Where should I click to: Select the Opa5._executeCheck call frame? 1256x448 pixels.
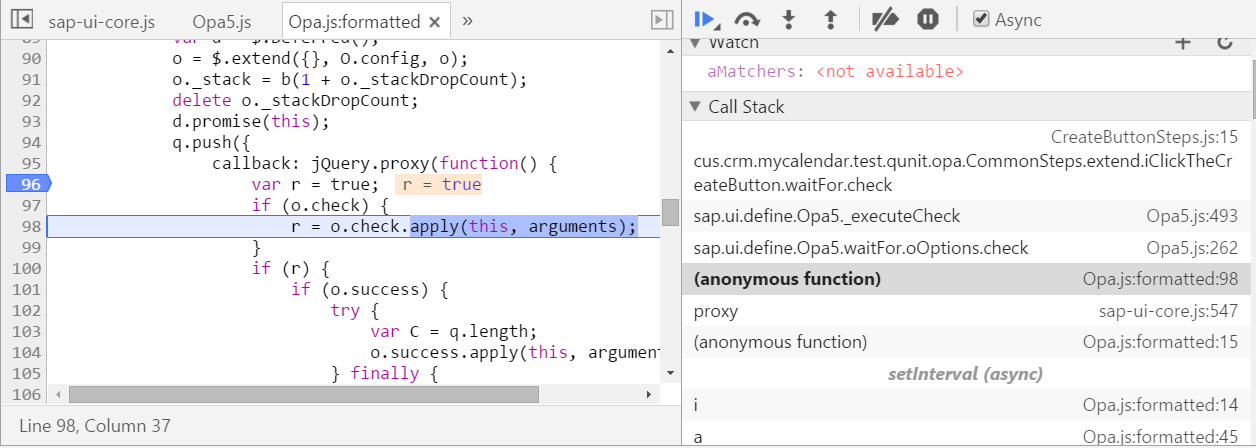[965, 216]
